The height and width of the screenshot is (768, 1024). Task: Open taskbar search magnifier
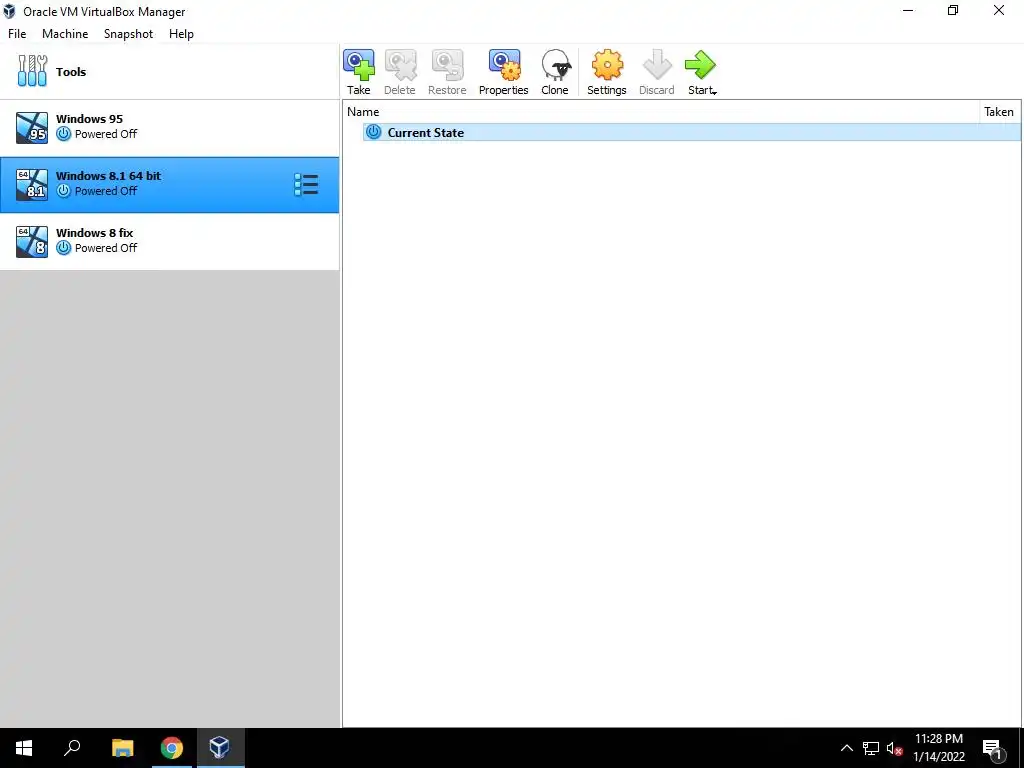click(x=72, y=748)
